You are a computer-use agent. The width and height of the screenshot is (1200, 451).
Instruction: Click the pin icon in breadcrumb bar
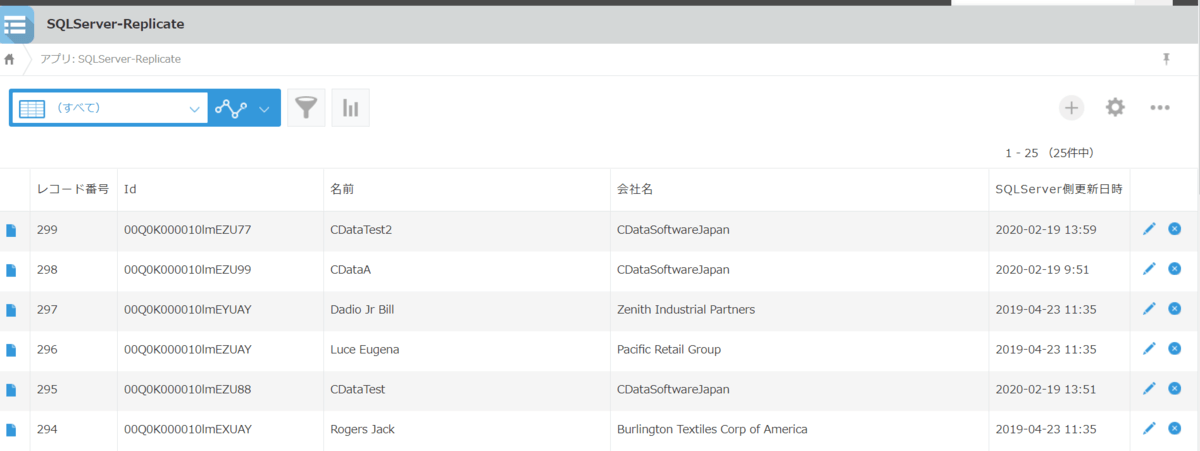pos(1166,59)
